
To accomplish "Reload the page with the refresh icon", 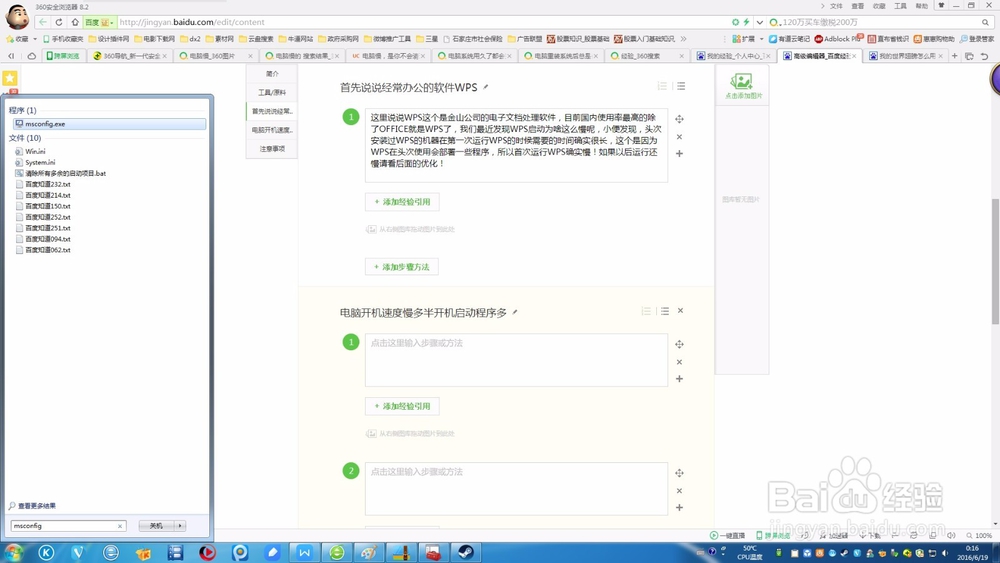I will coord(59,22).
